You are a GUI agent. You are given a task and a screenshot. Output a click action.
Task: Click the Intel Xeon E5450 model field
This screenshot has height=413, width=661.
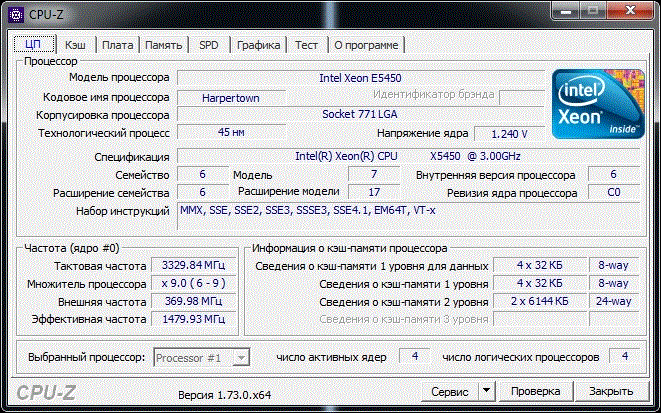(361, 78)
